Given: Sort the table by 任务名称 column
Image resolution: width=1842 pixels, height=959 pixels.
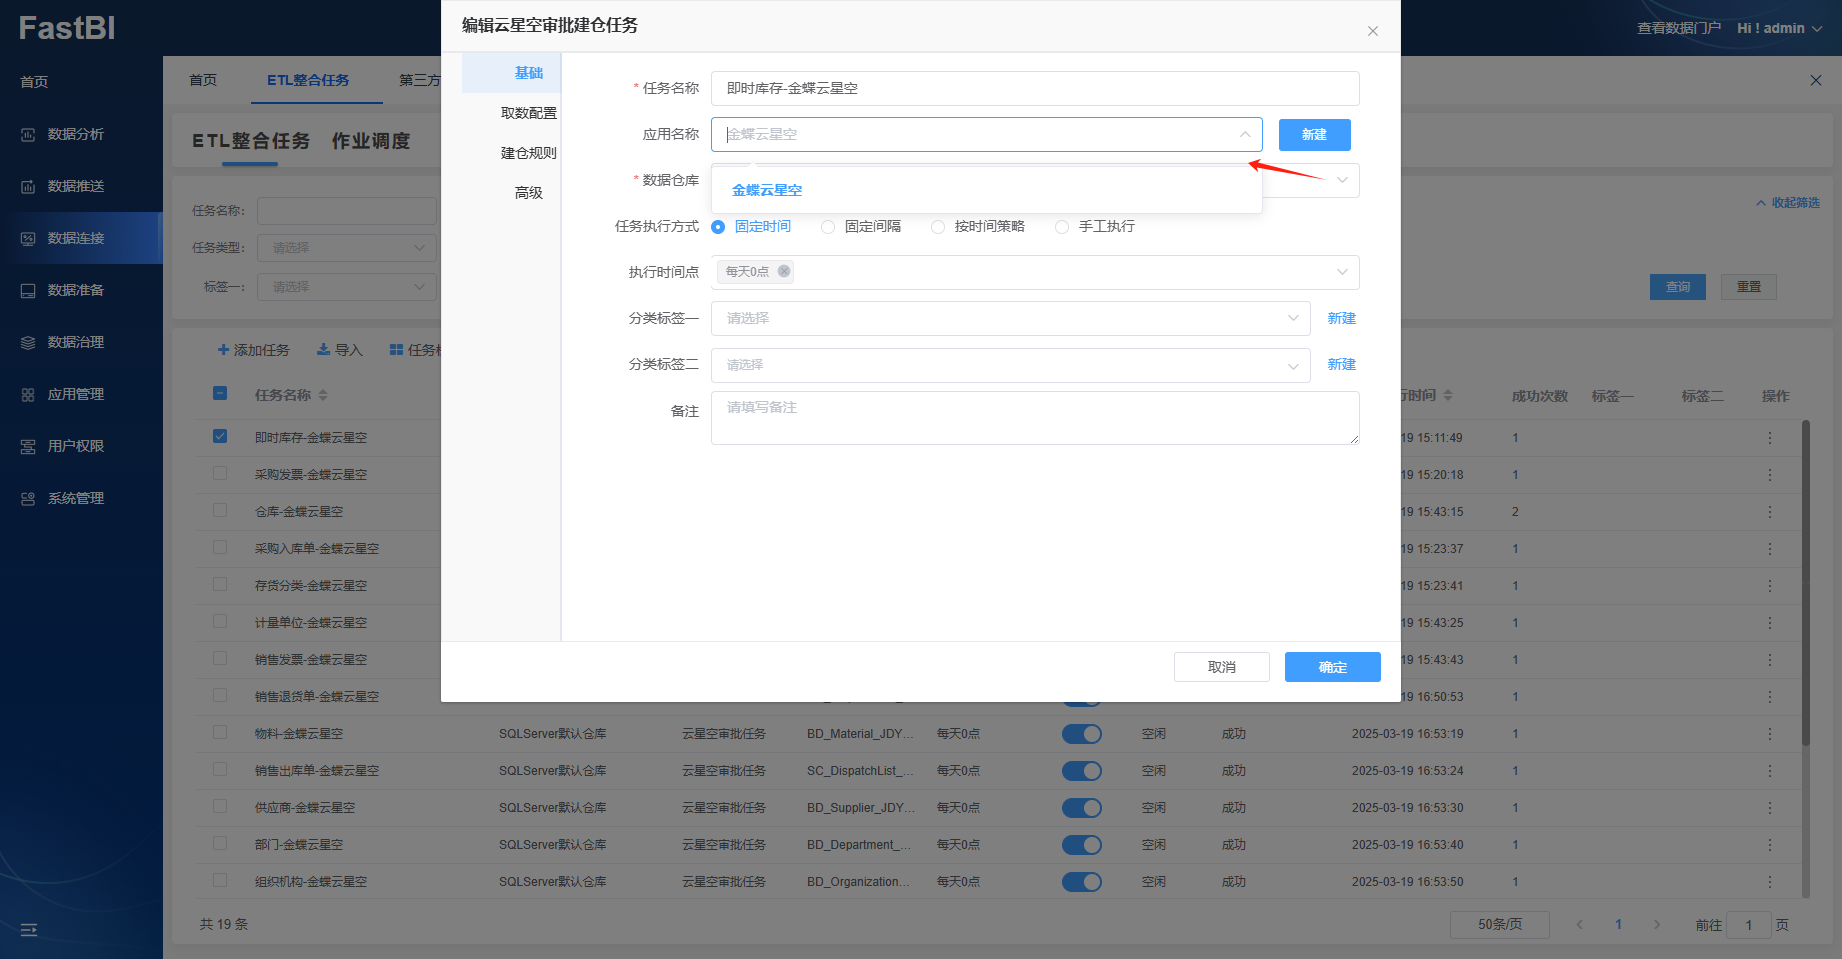Looking at the screenshot, I should tap(322, 395).
